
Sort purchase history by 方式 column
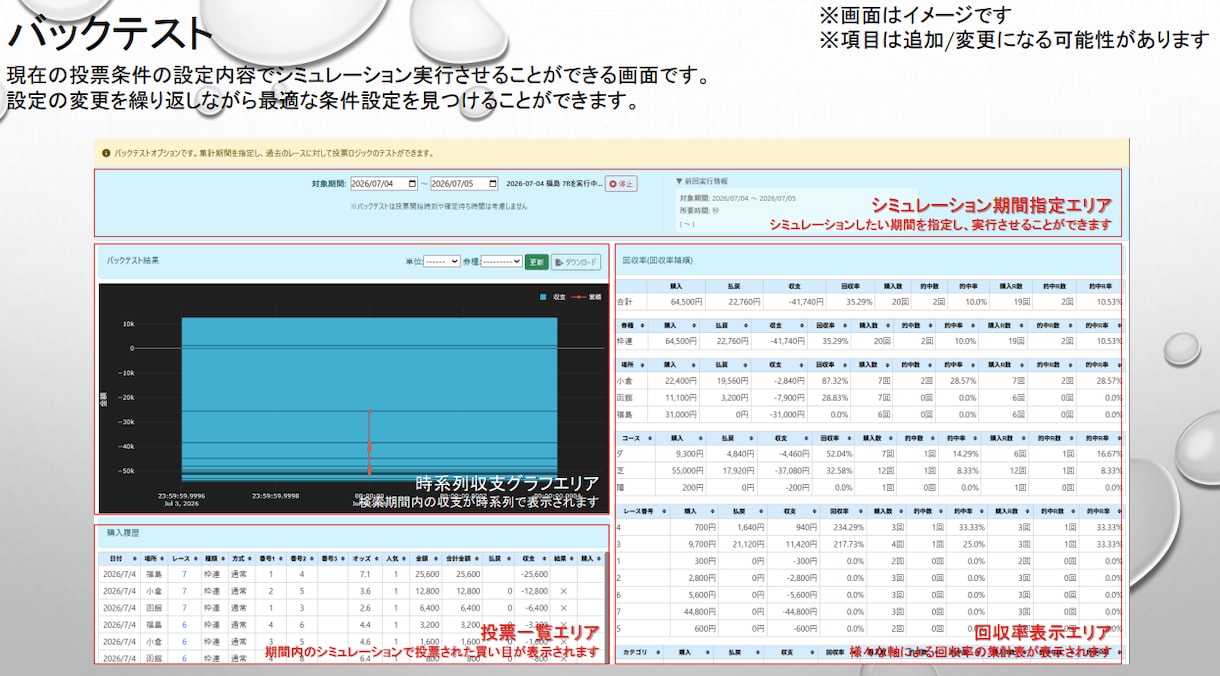[x=241, y=558]
